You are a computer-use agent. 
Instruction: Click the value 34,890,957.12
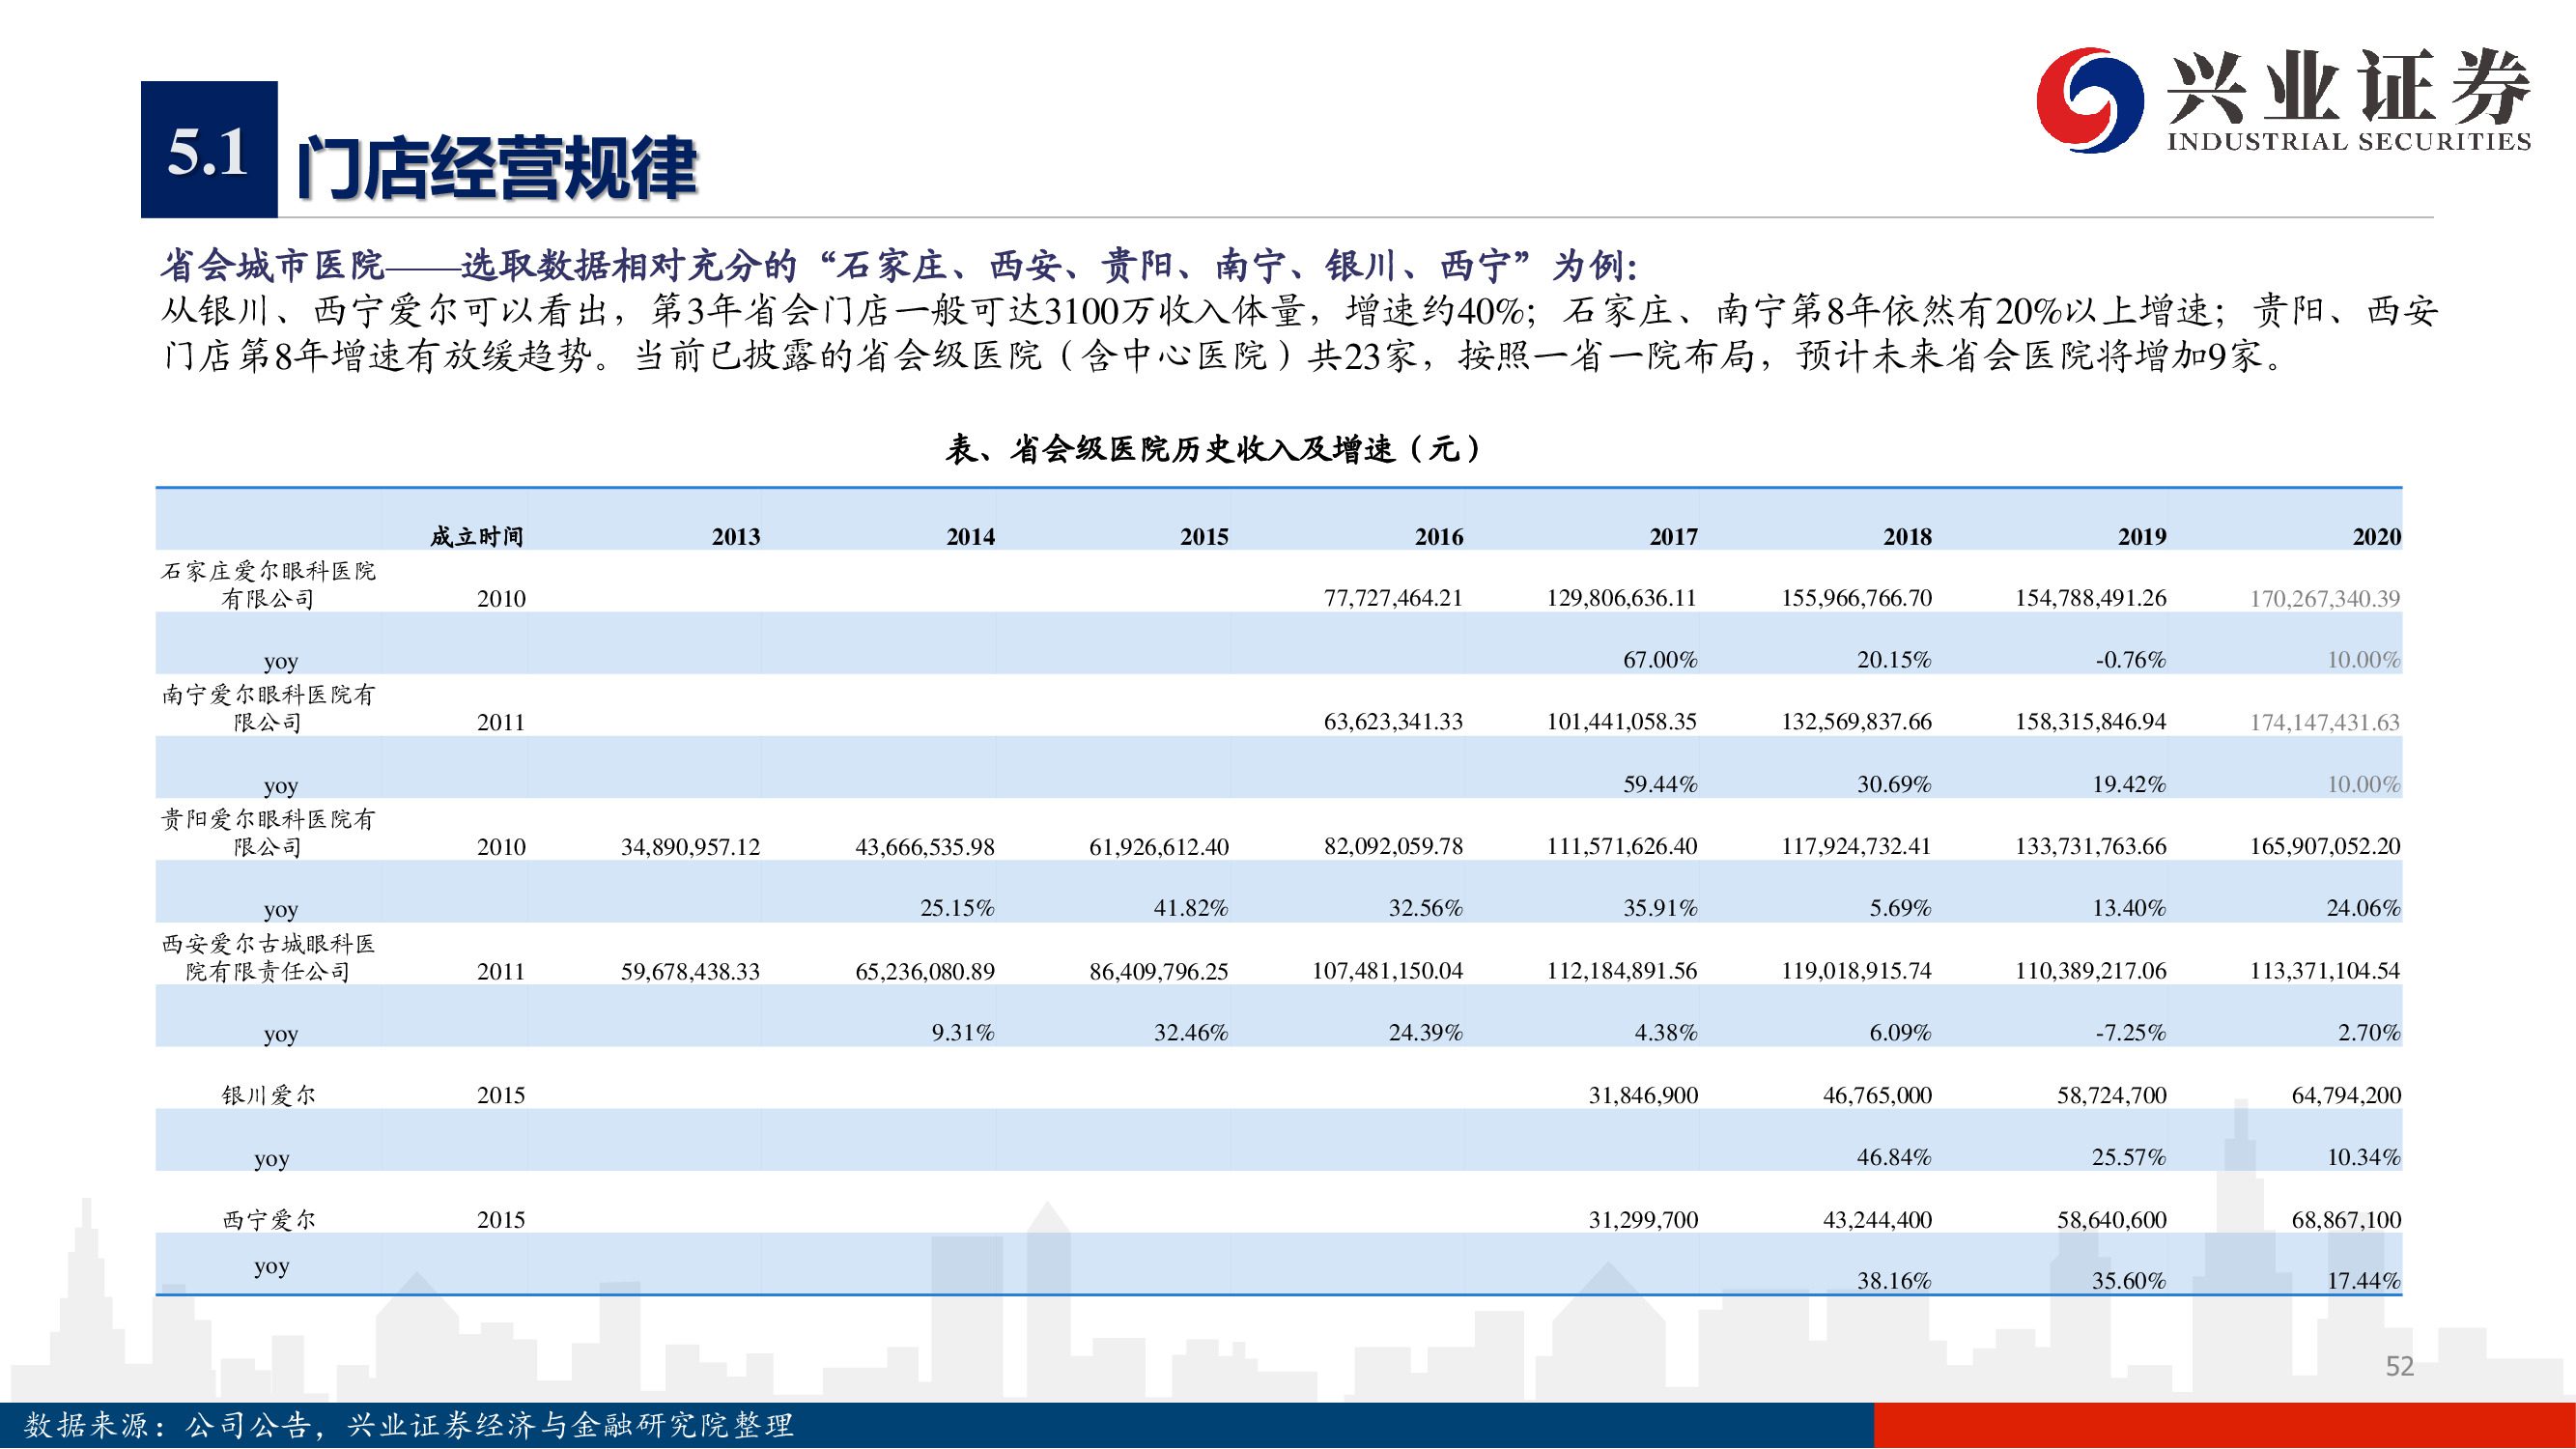690,847
